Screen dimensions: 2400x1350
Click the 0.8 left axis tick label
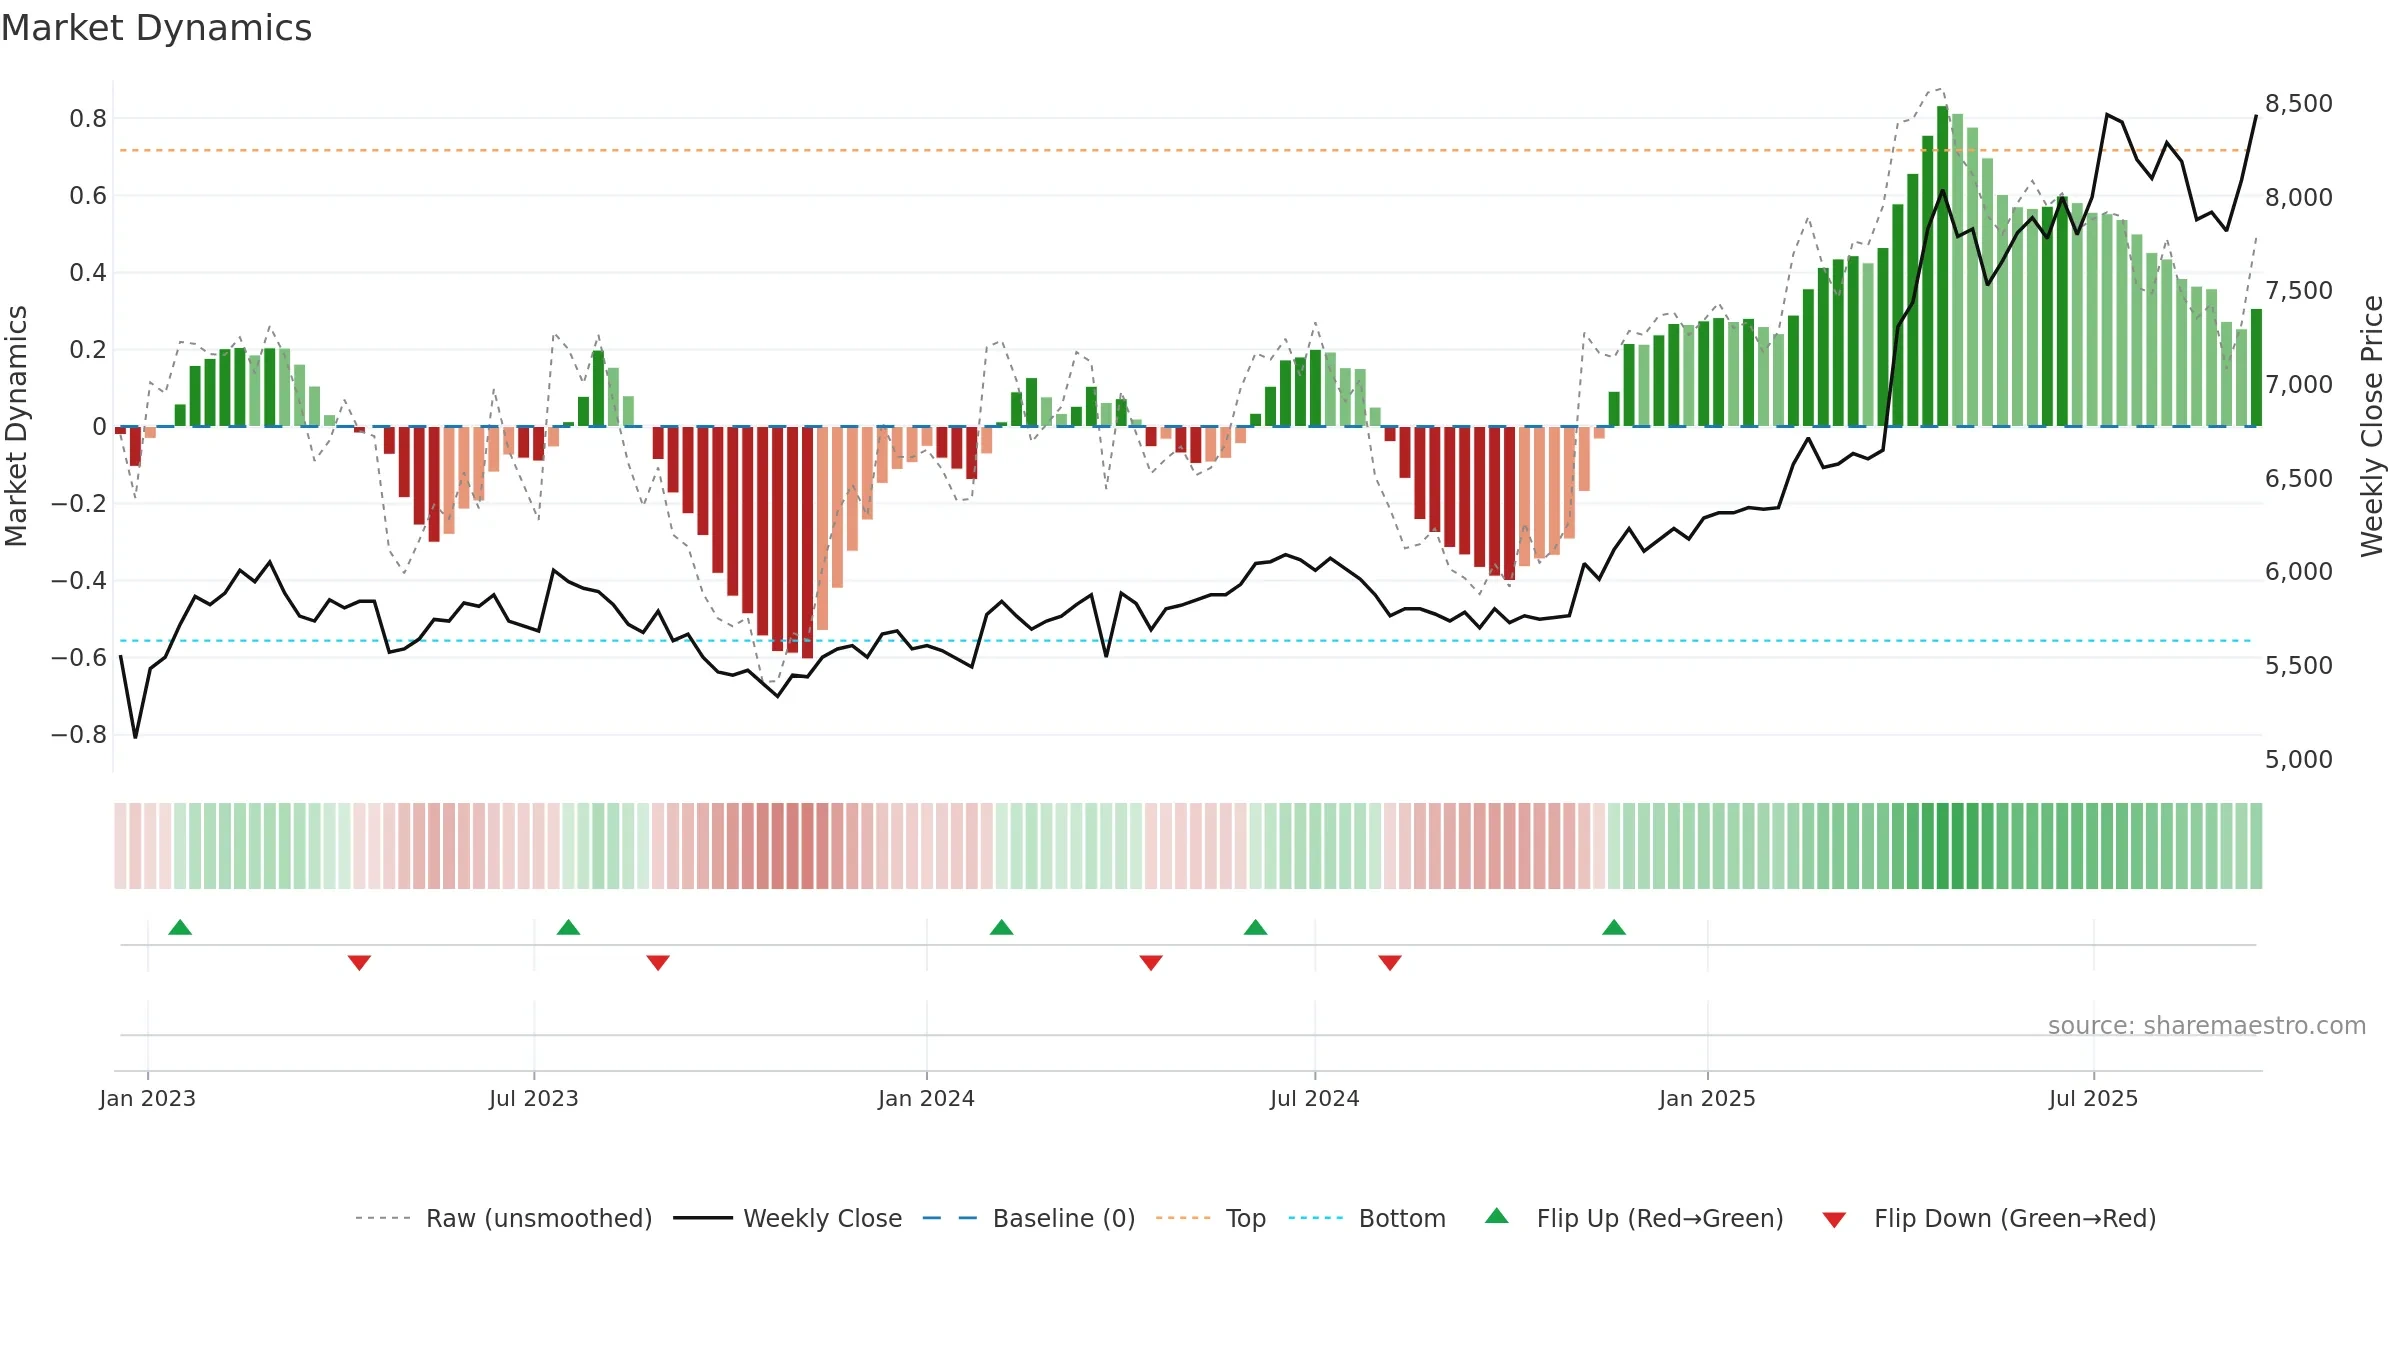(88, 119)
